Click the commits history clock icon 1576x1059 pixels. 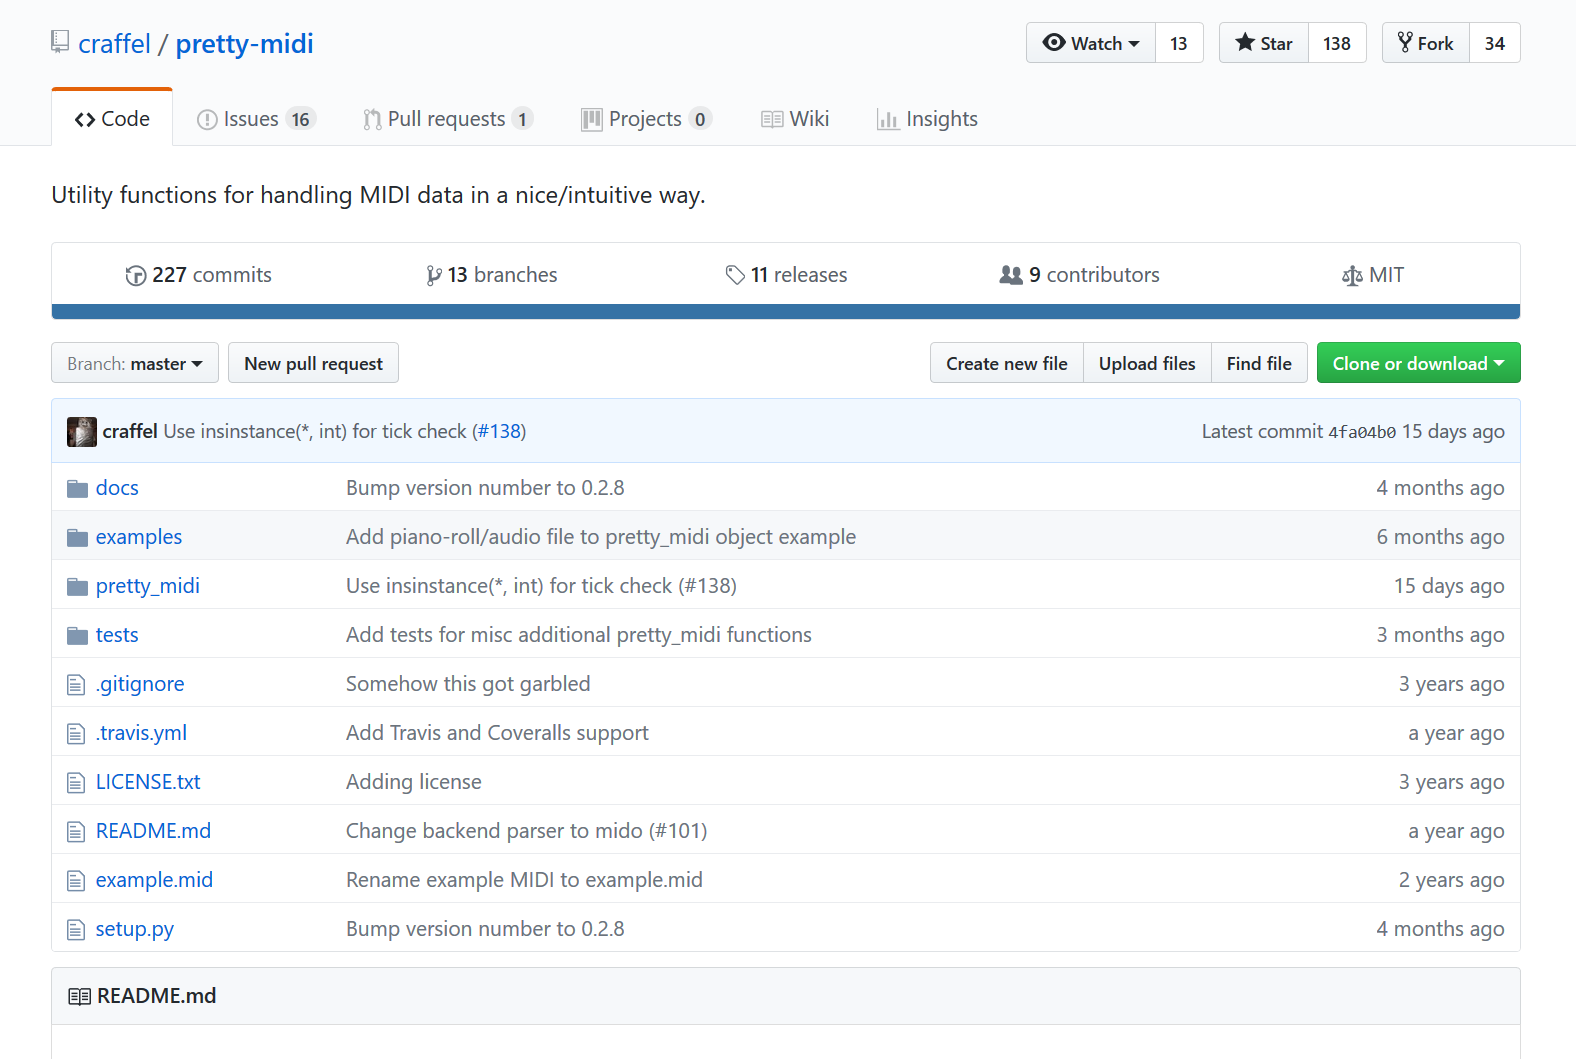click(136, 275)
